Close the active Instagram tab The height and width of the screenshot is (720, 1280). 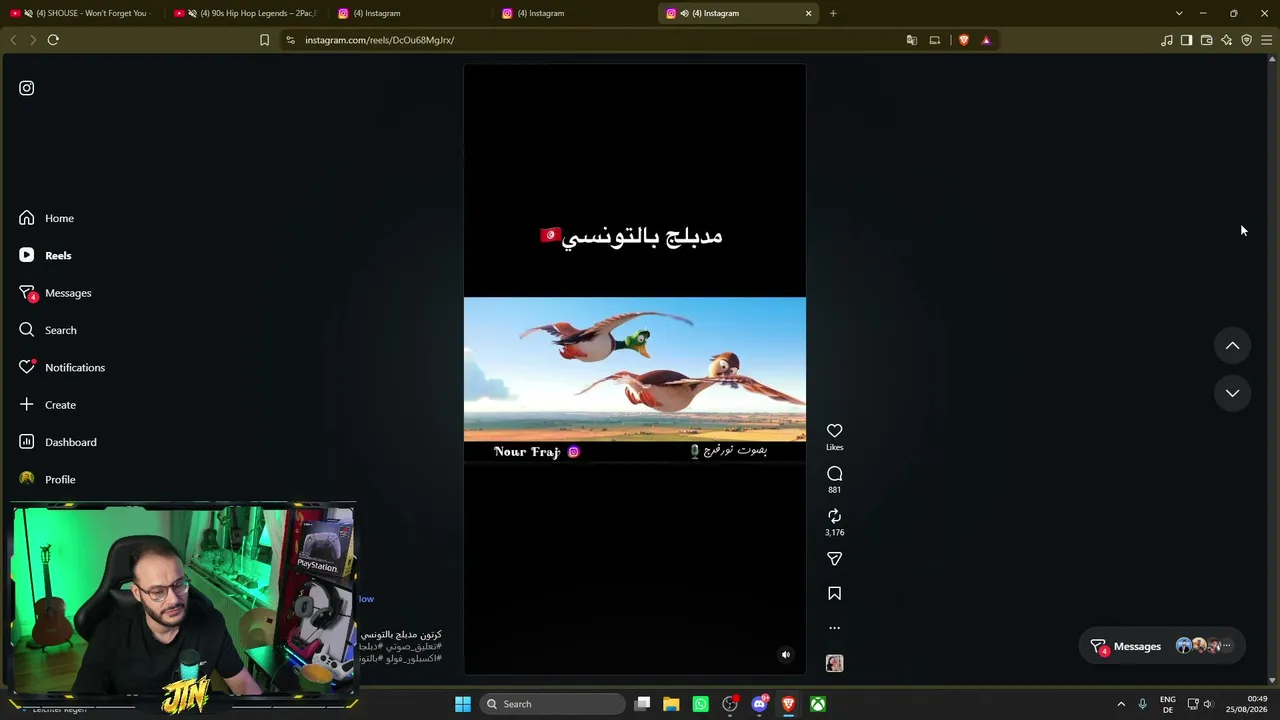(x=809, y=13)
